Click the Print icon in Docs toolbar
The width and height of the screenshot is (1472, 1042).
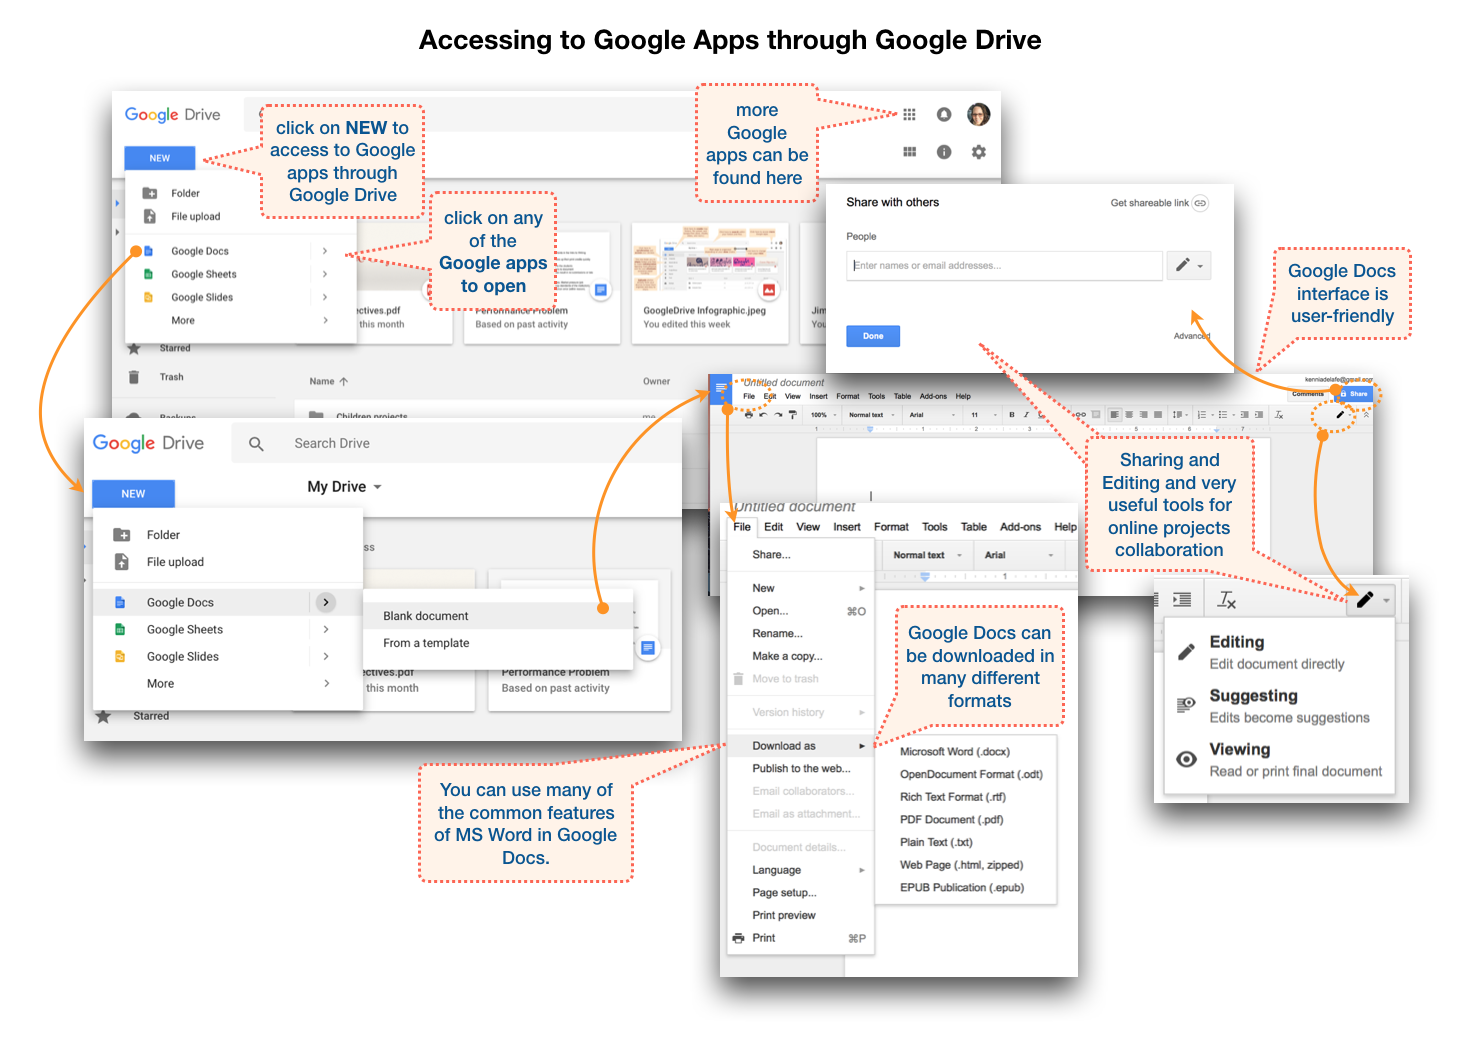tap(749, 415)
